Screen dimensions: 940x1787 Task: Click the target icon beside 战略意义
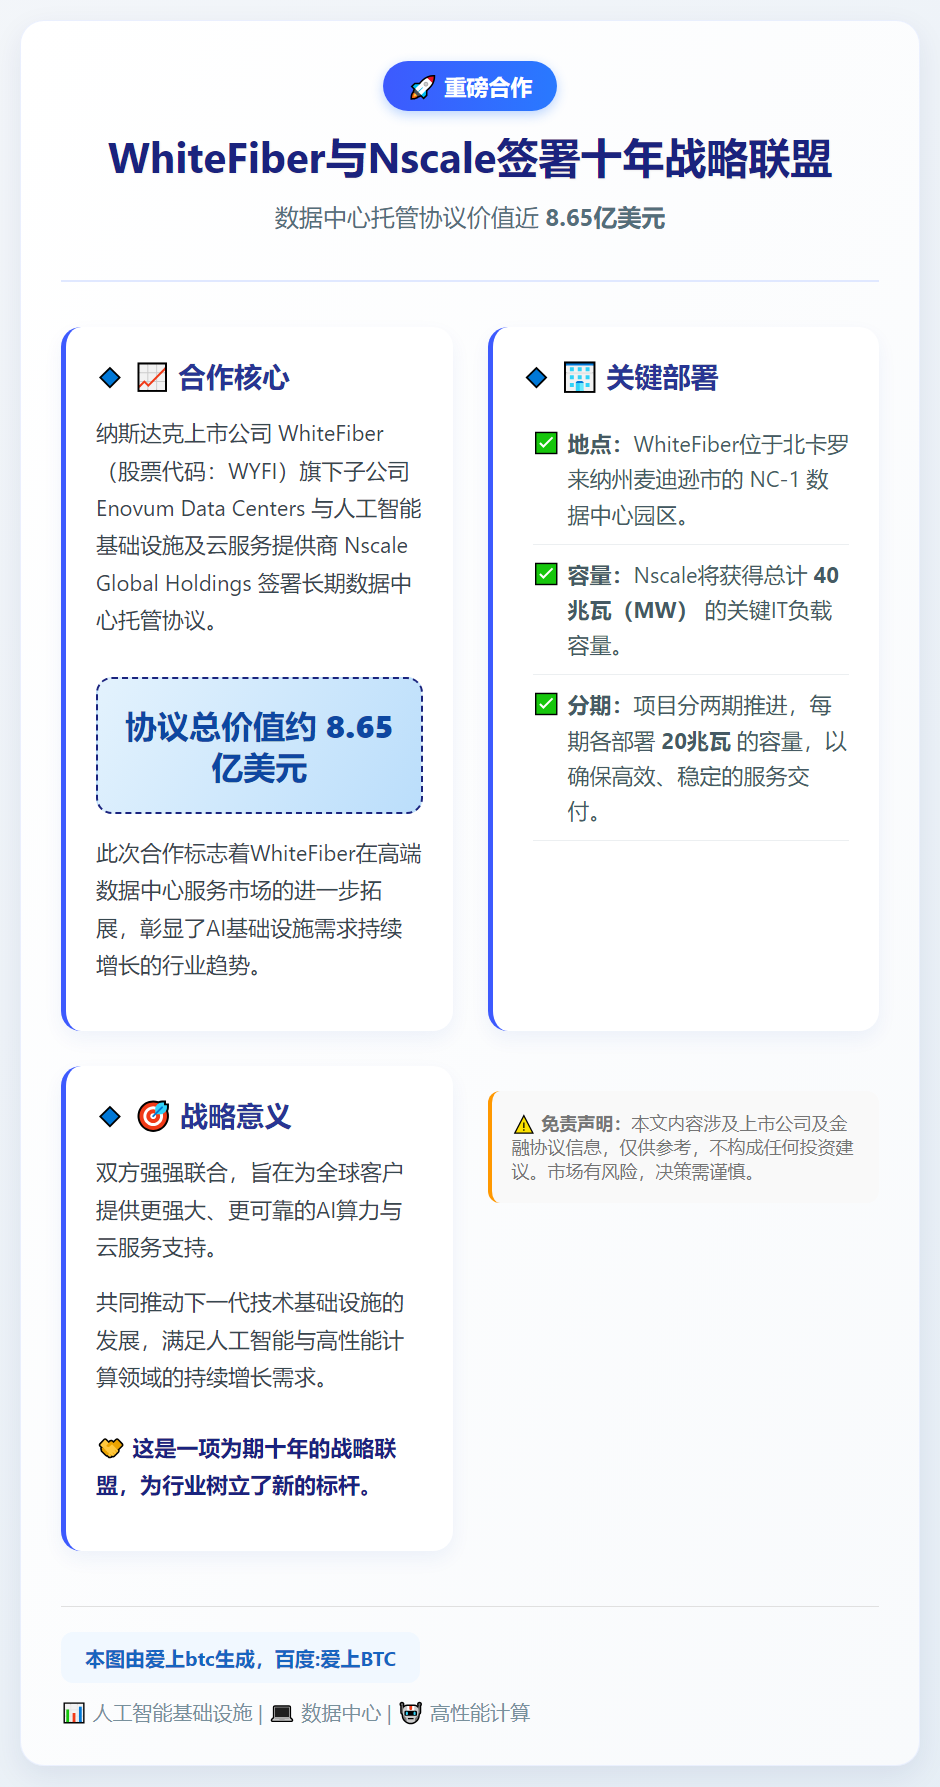153,1116
